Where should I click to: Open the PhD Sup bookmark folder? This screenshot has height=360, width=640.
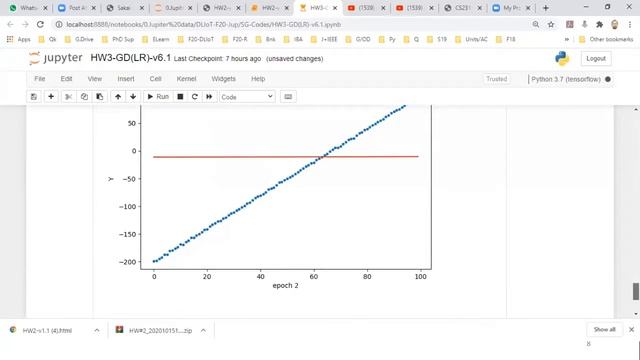[118, 39]
